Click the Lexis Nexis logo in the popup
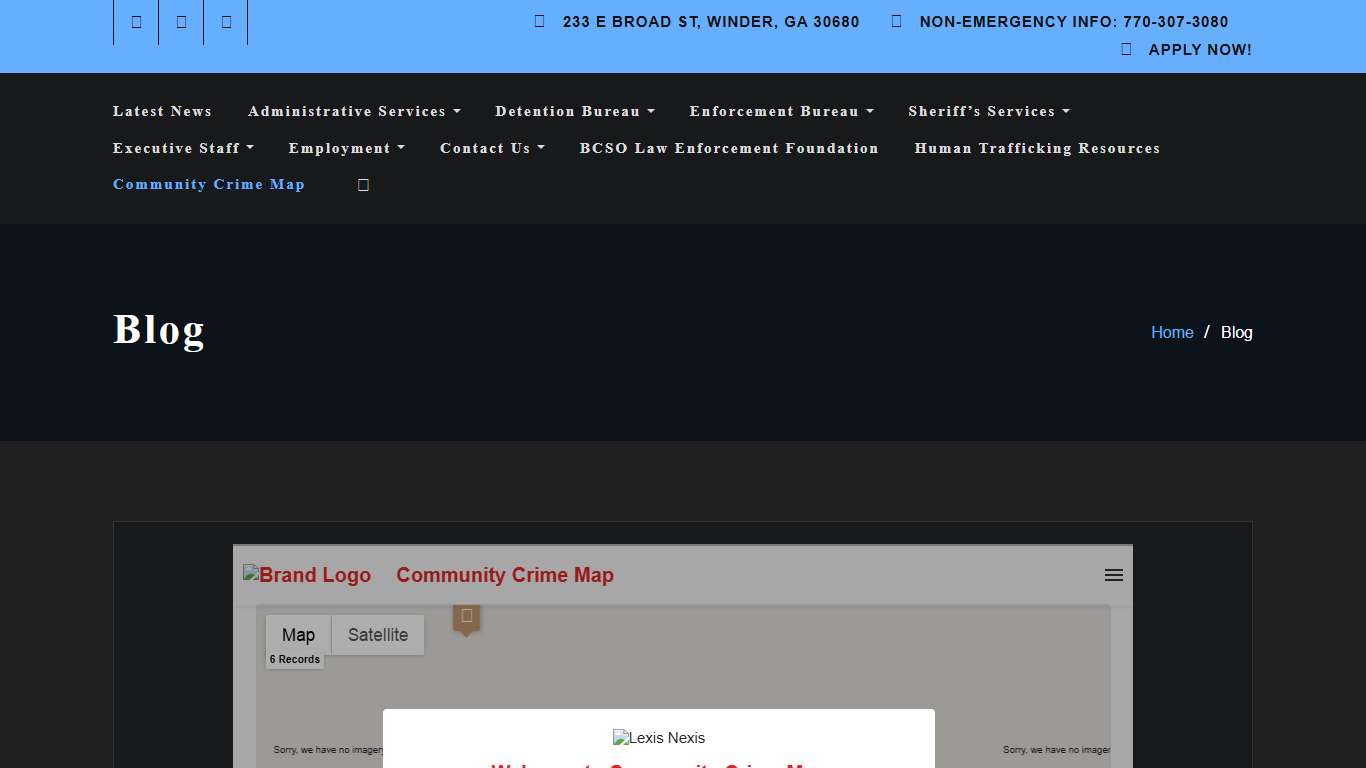Screen dimensions: 1366x768 (x=658, y=738)
